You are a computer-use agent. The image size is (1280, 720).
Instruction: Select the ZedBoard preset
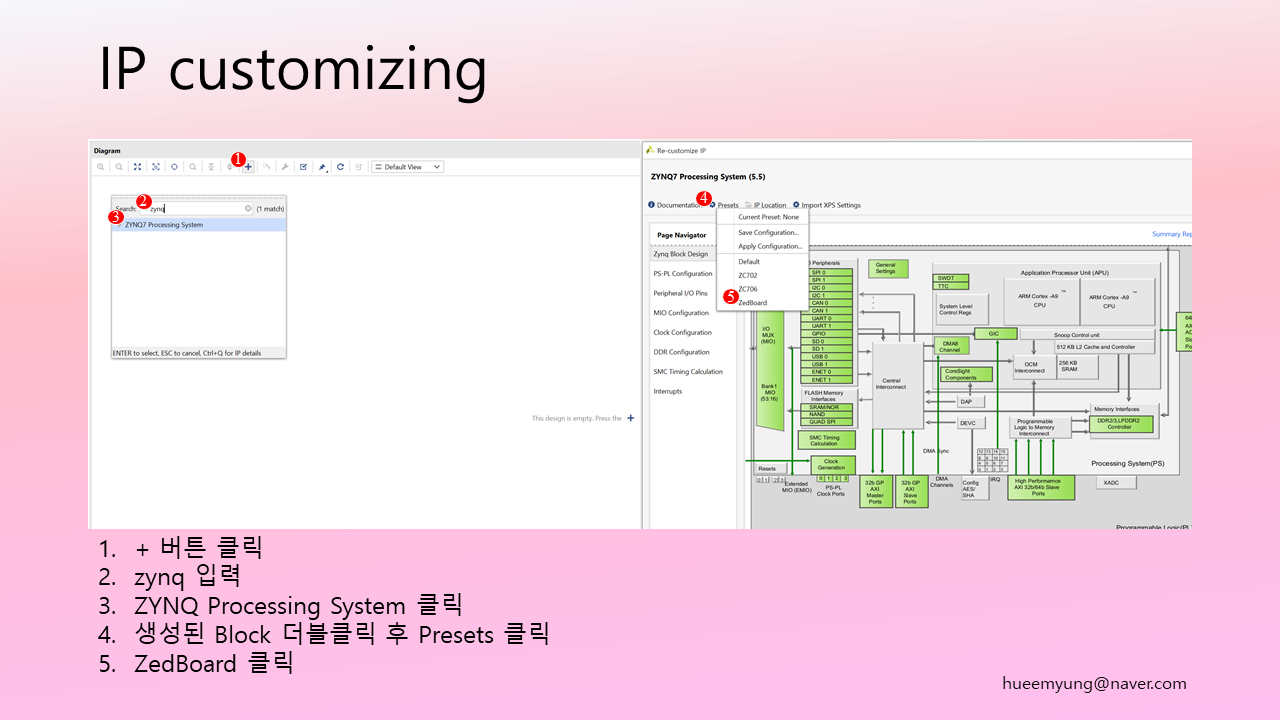(x=753, y=303)
